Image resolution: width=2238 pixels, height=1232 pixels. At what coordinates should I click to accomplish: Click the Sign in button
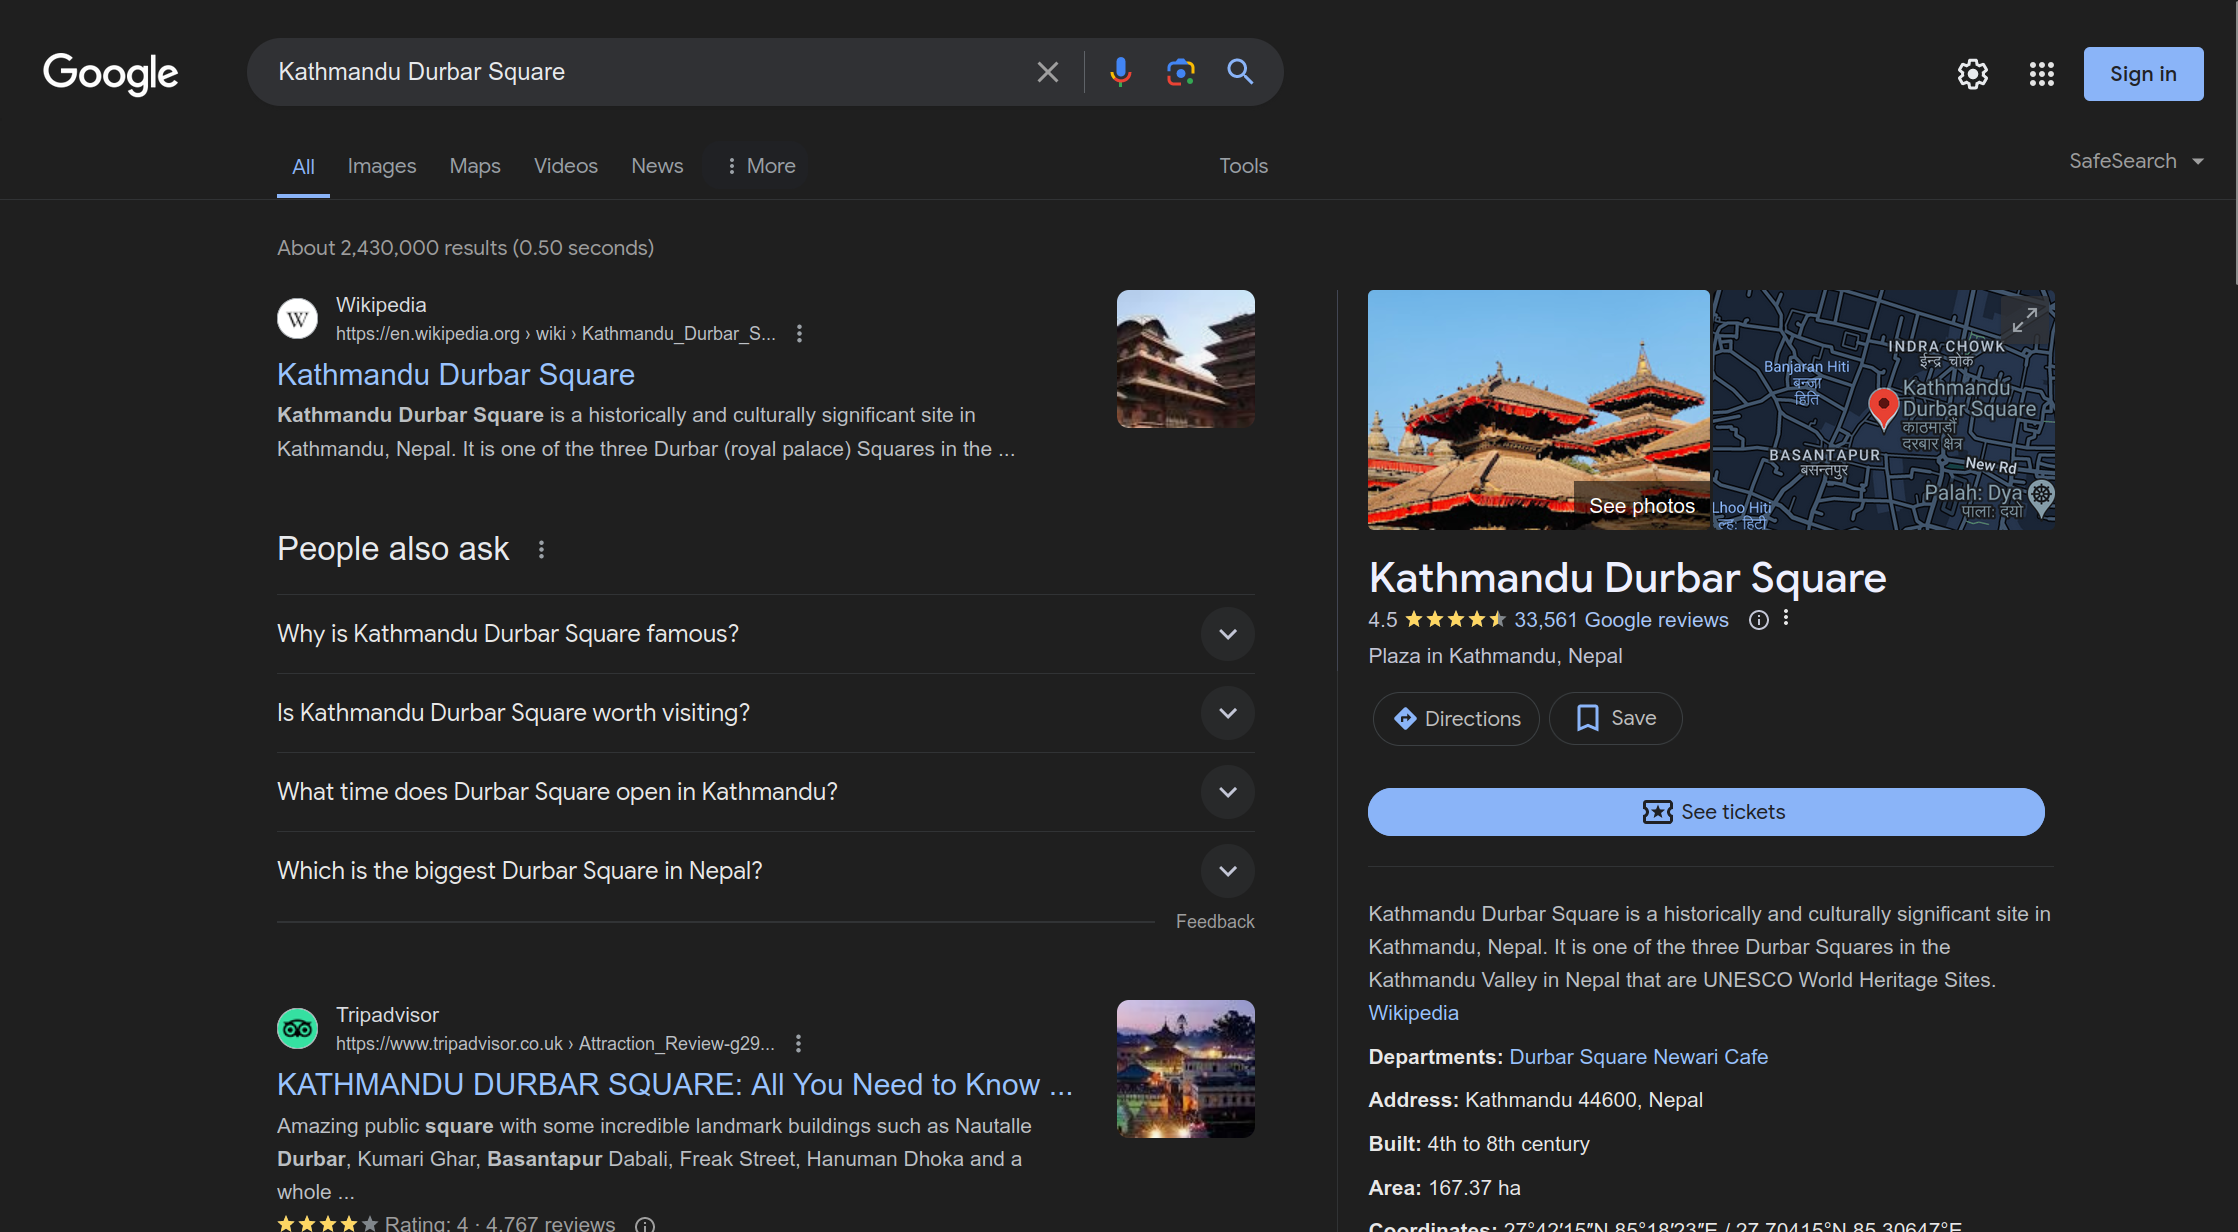(2143, 74)
